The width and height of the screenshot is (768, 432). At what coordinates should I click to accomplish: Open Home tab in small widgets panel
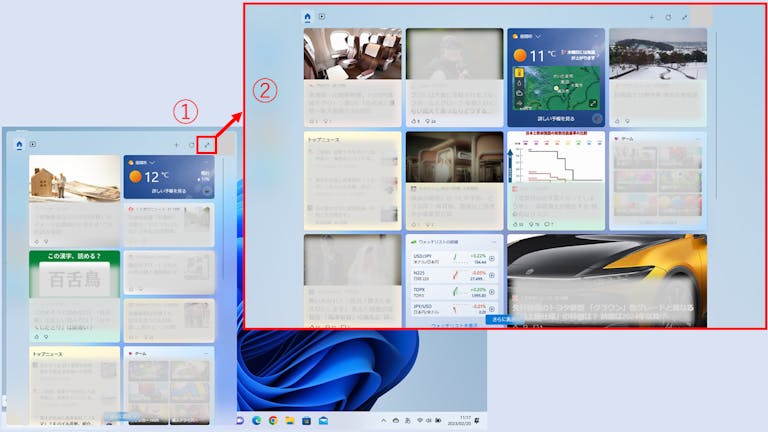pos(19,145)
